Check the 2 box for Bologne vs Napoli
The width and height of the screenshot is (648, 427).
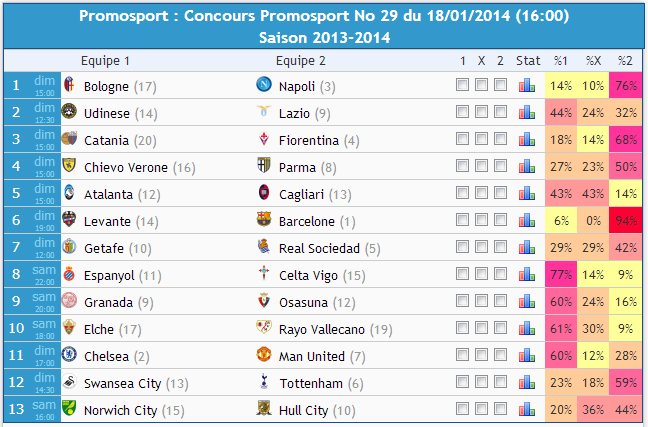[500, 85]
